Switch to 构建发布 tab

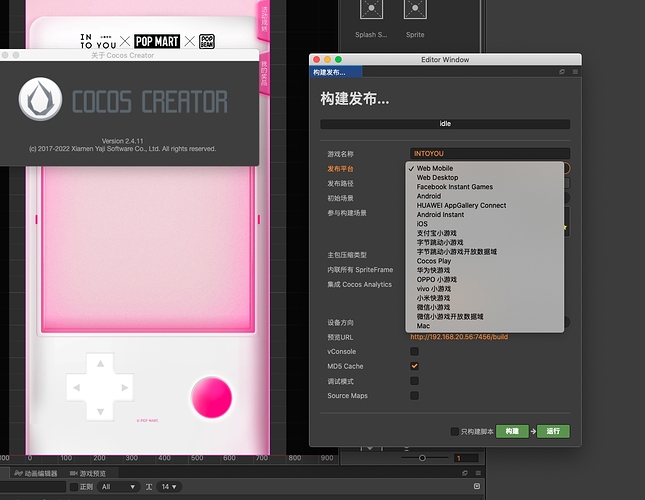[x=335, y=72]
